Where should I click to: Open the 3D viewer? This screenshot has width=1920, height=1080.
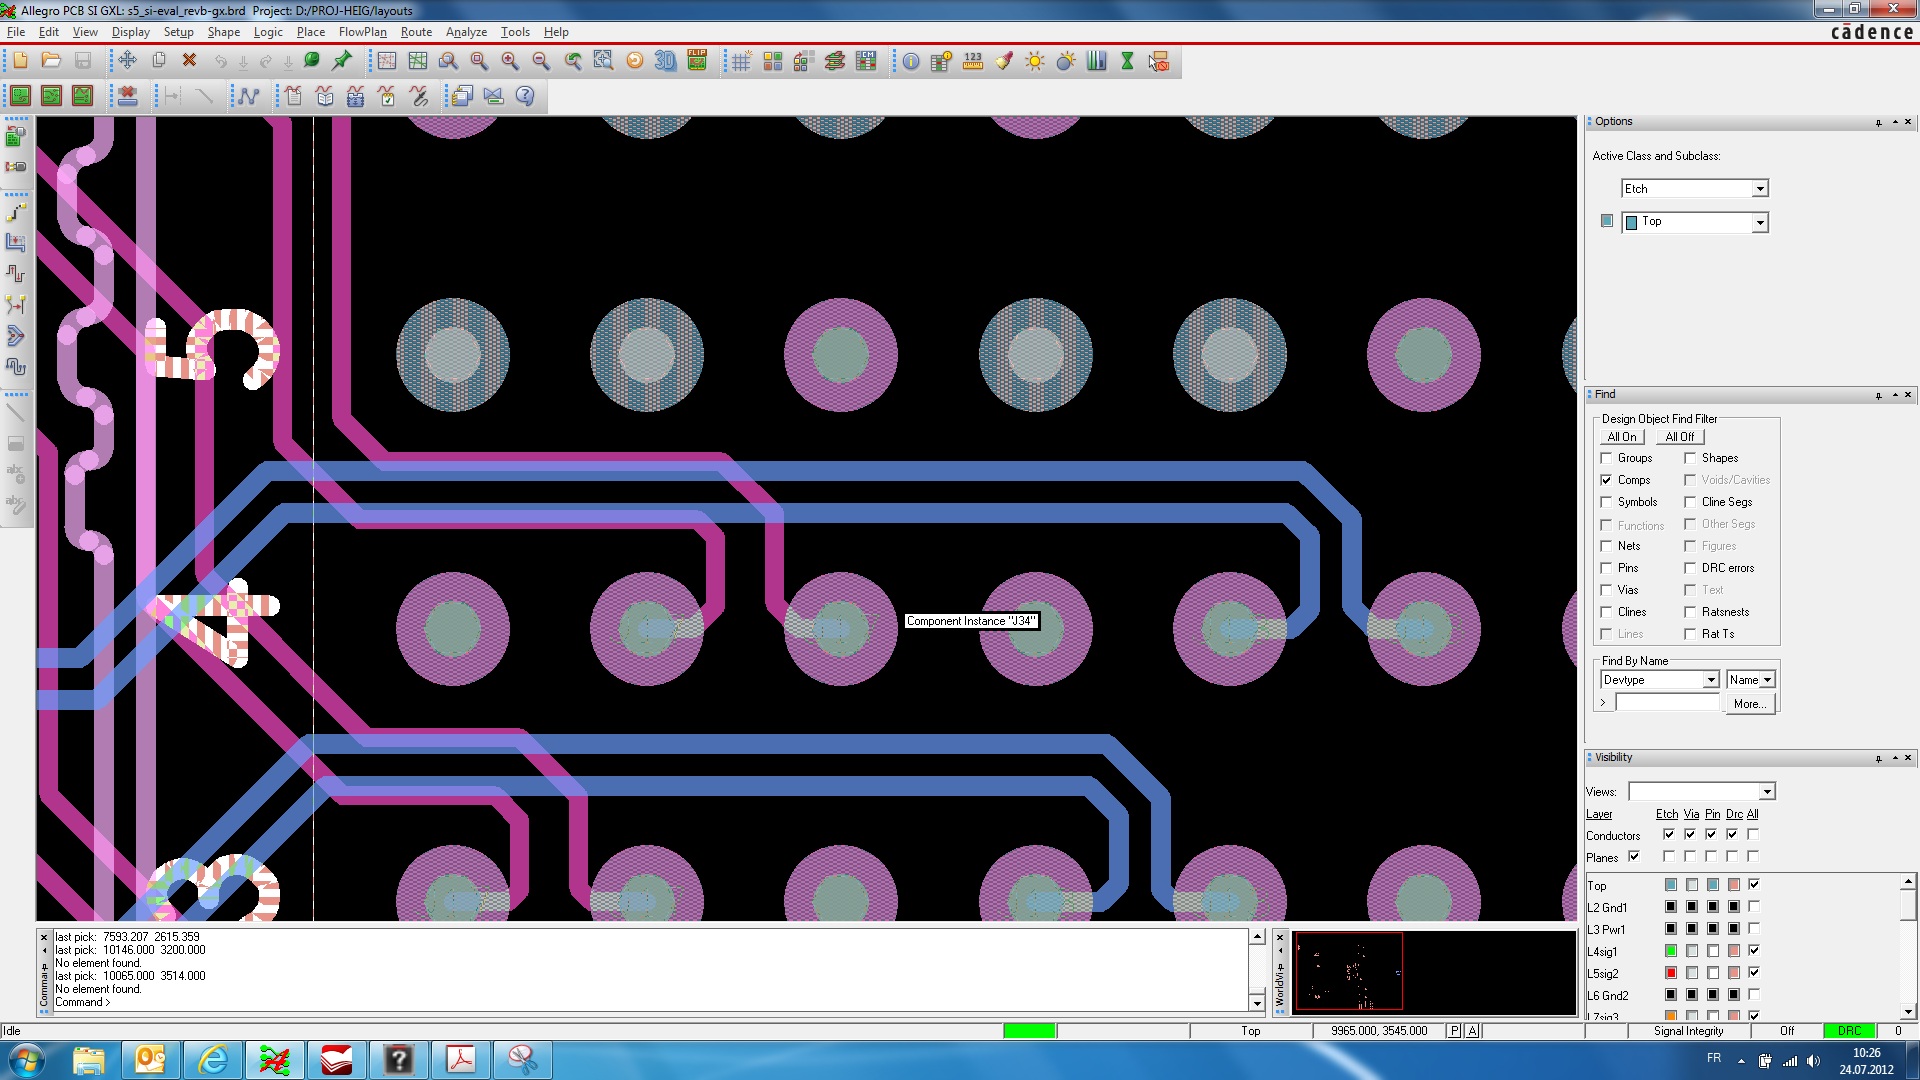pos(663,61)
